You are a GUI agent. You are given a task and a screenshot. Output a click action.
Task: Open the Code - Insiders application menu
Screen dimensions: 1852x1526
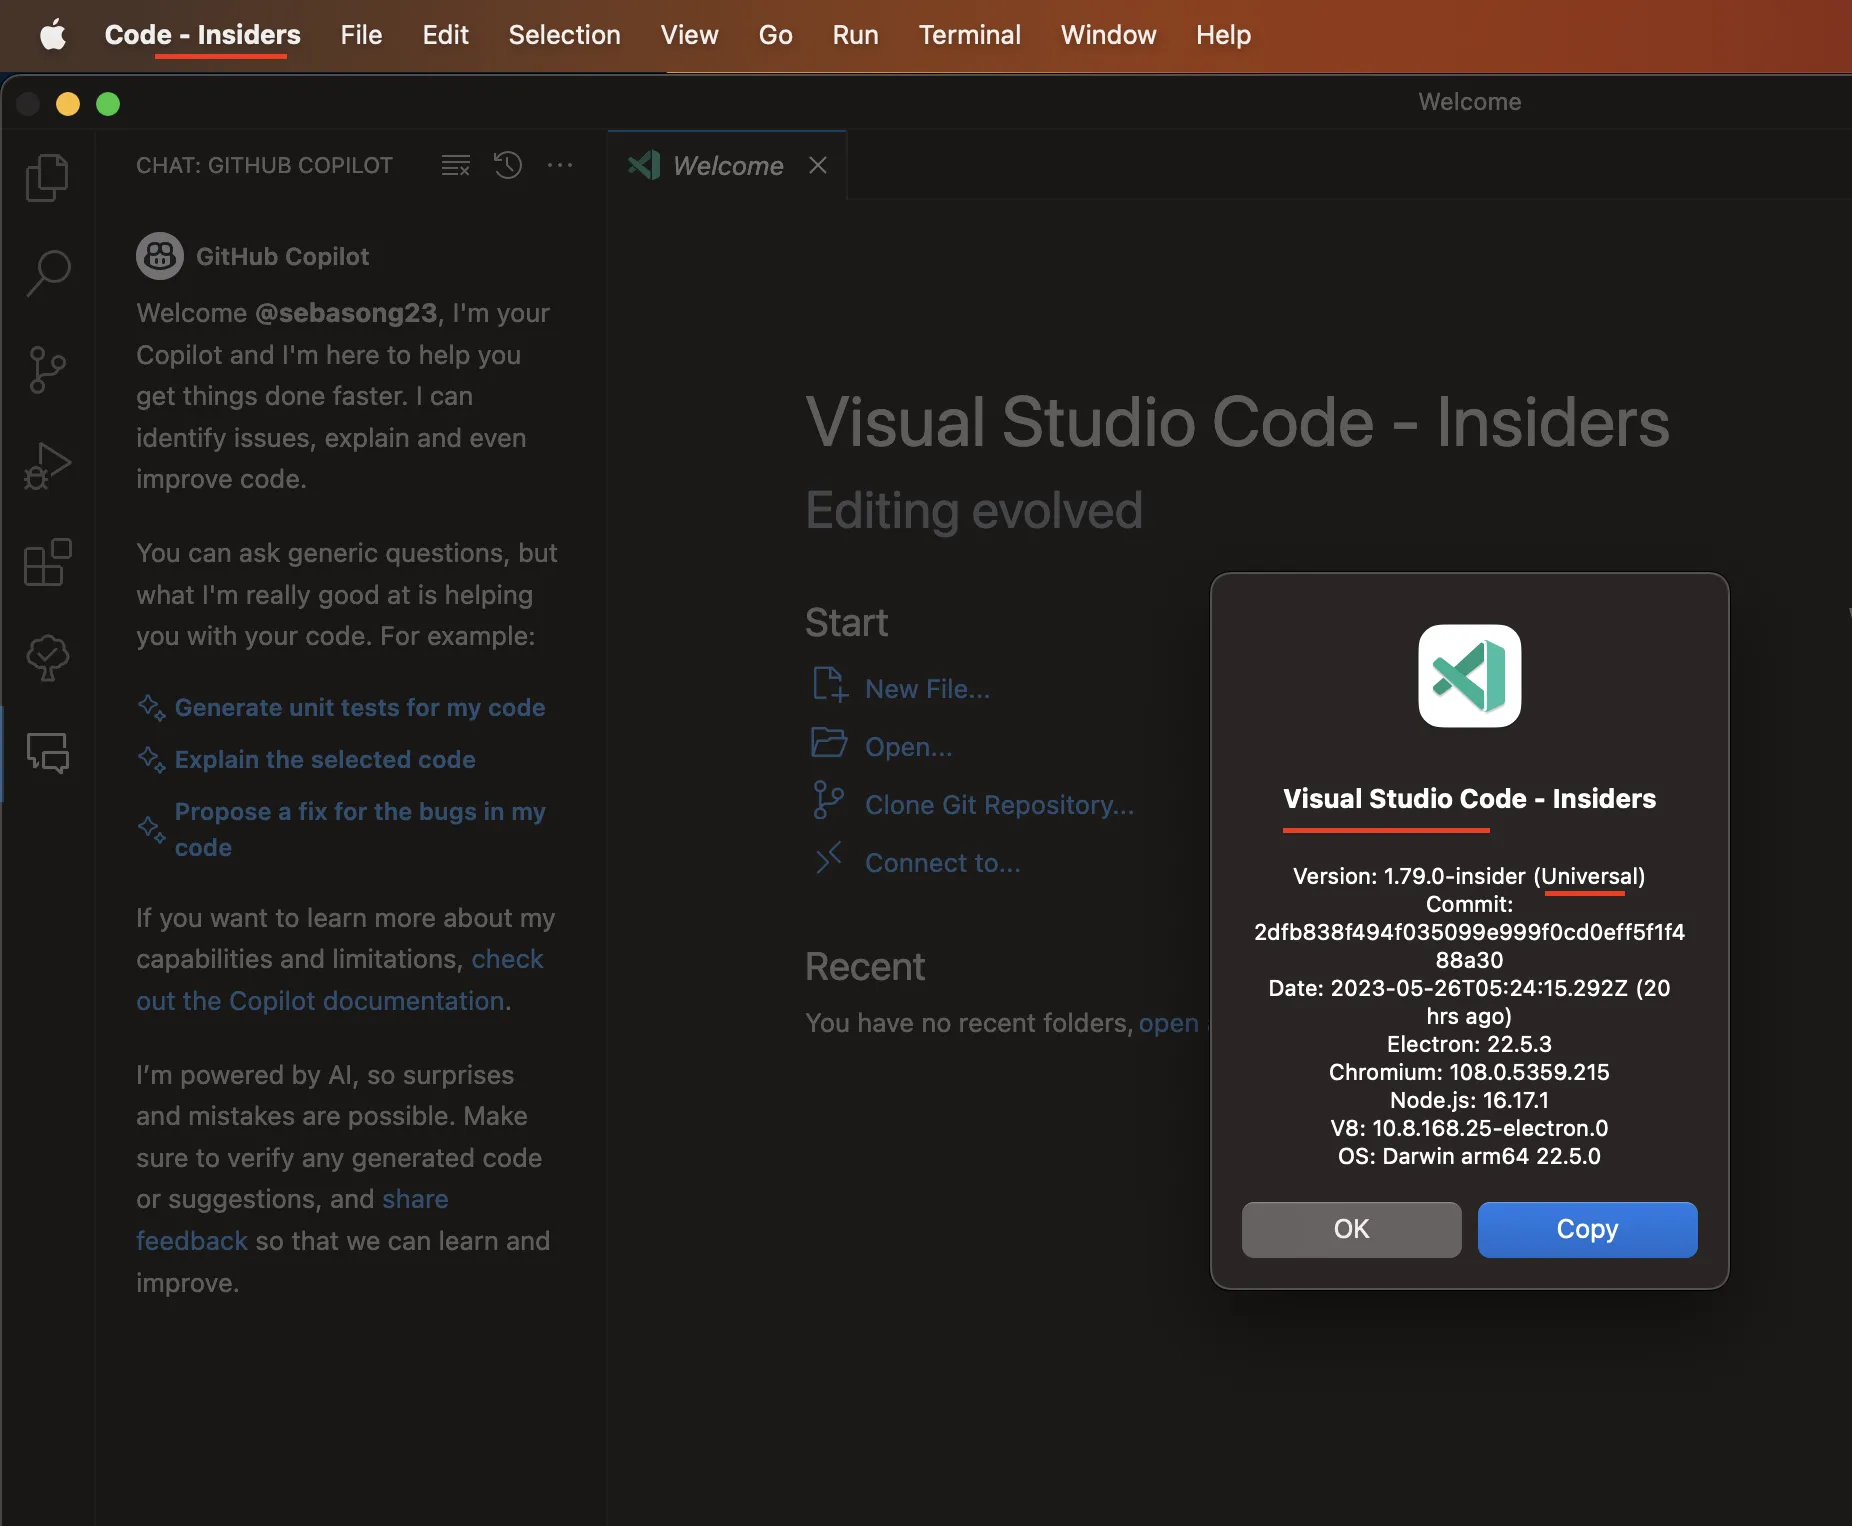click(x=202, y=35)
